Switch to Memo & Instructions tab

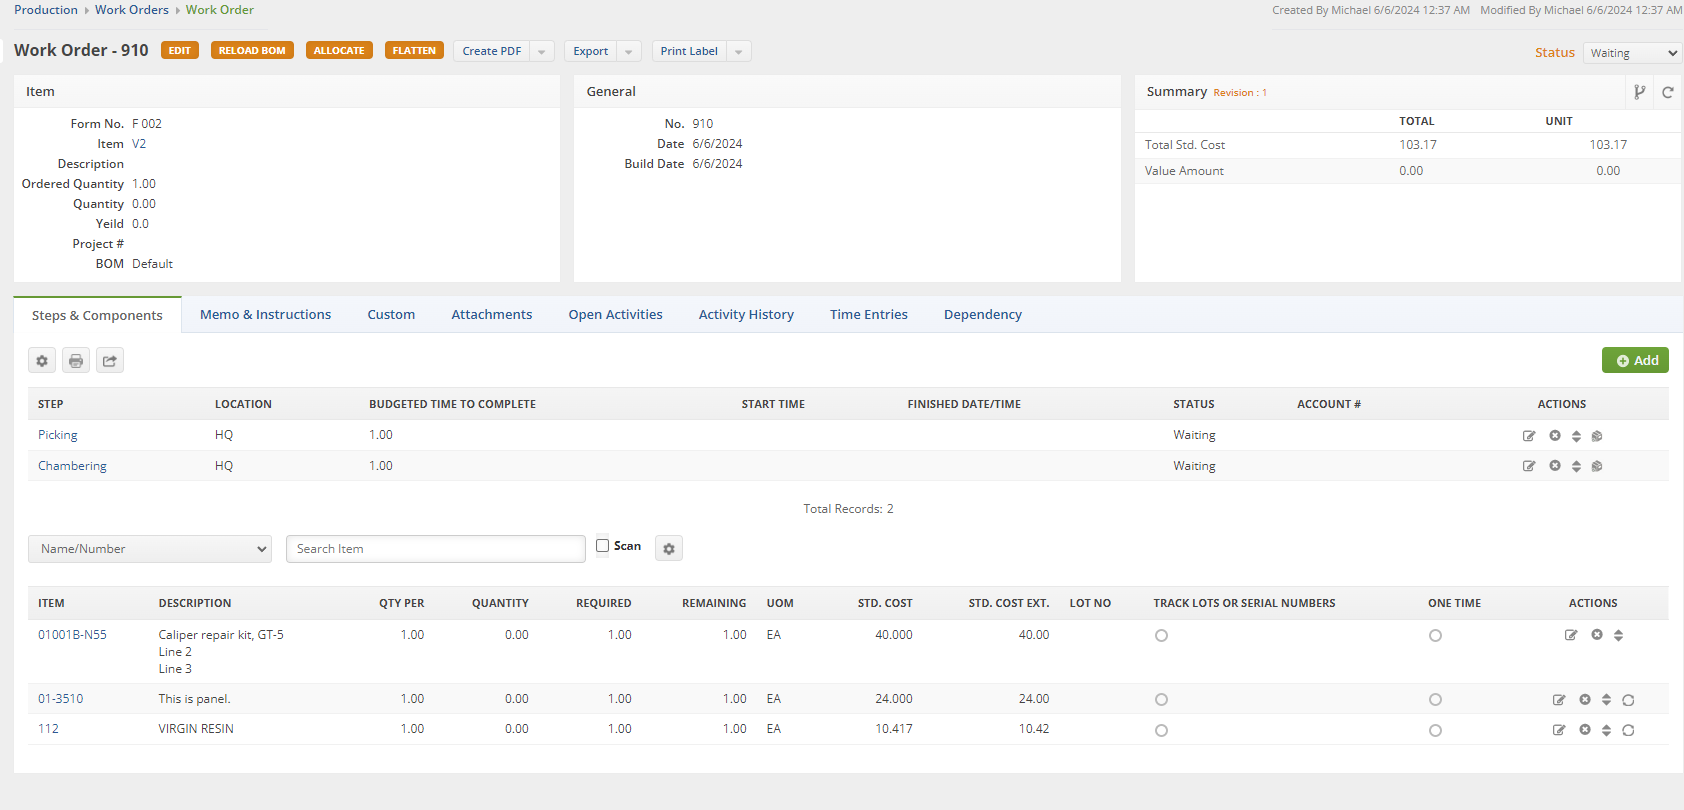pyautogui.click(x=265, y=315)
